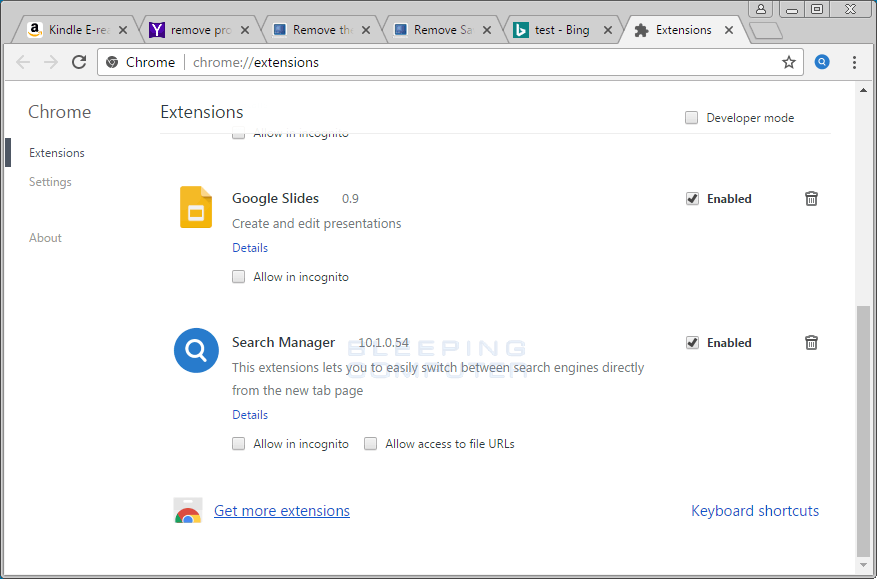Viewport: 877px width, 579px height.
Task: Click the Google Slides yellow icon
Action: click(x=196, y=207)
